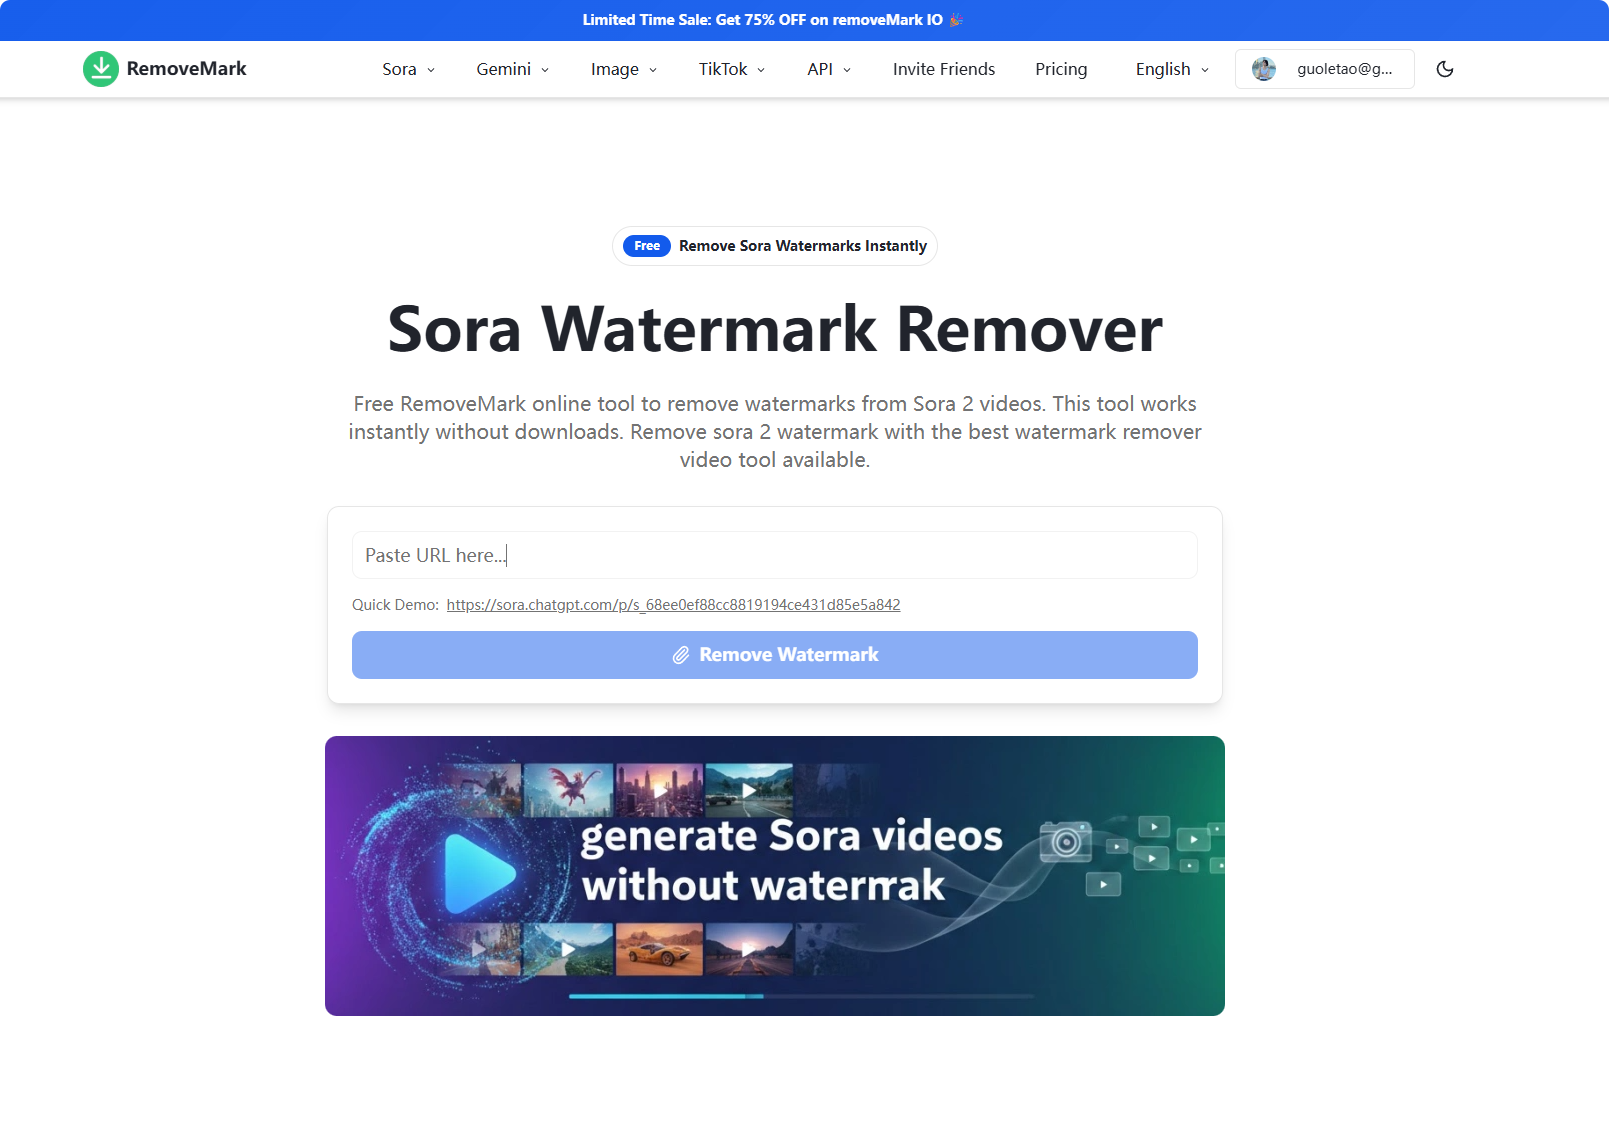Focus the Paste URL here input field
The width and height of the screenshot is (1609, 1142).
coord(774,555)
